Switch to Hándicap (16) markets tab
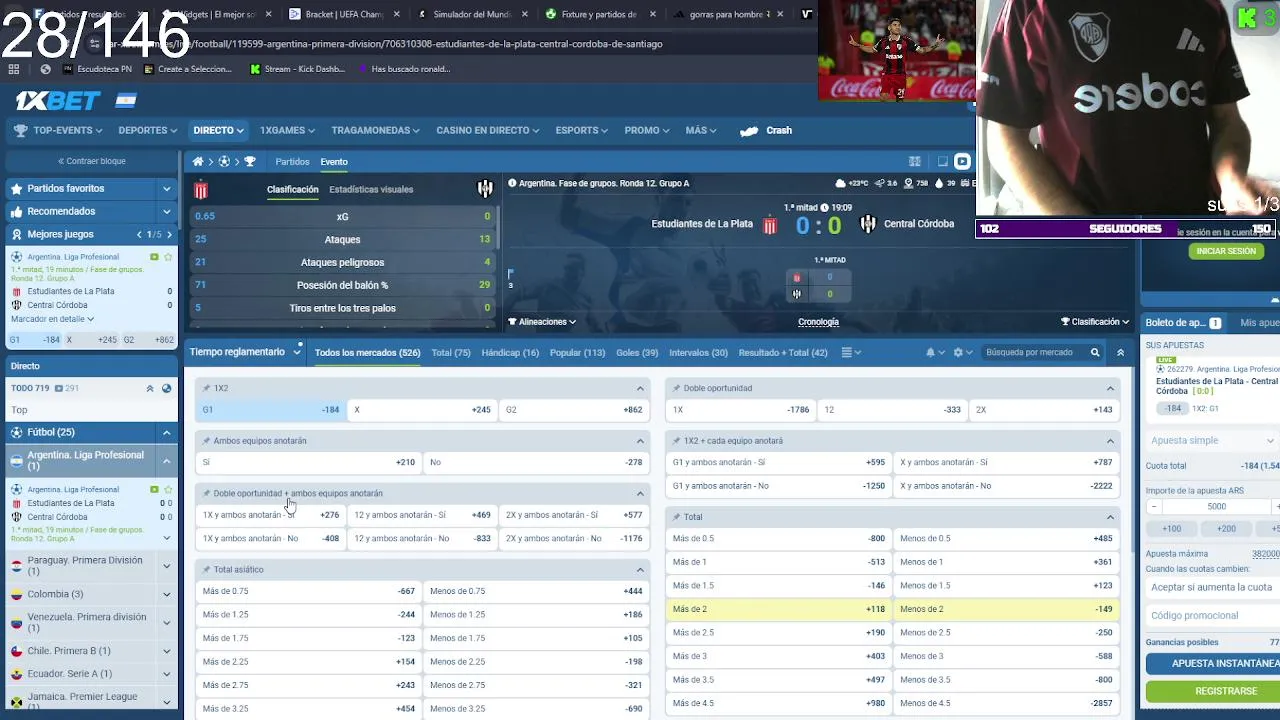Viewport: 1280px width, 720px height. click(x=510, y=352)
